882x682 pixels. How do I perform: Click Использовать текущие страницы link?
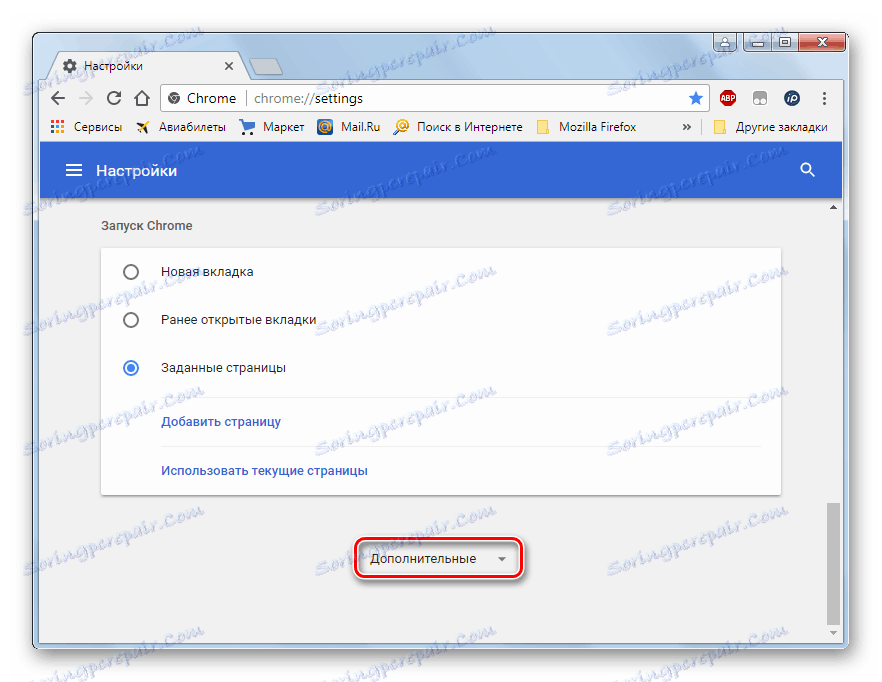tap(264, 470)
